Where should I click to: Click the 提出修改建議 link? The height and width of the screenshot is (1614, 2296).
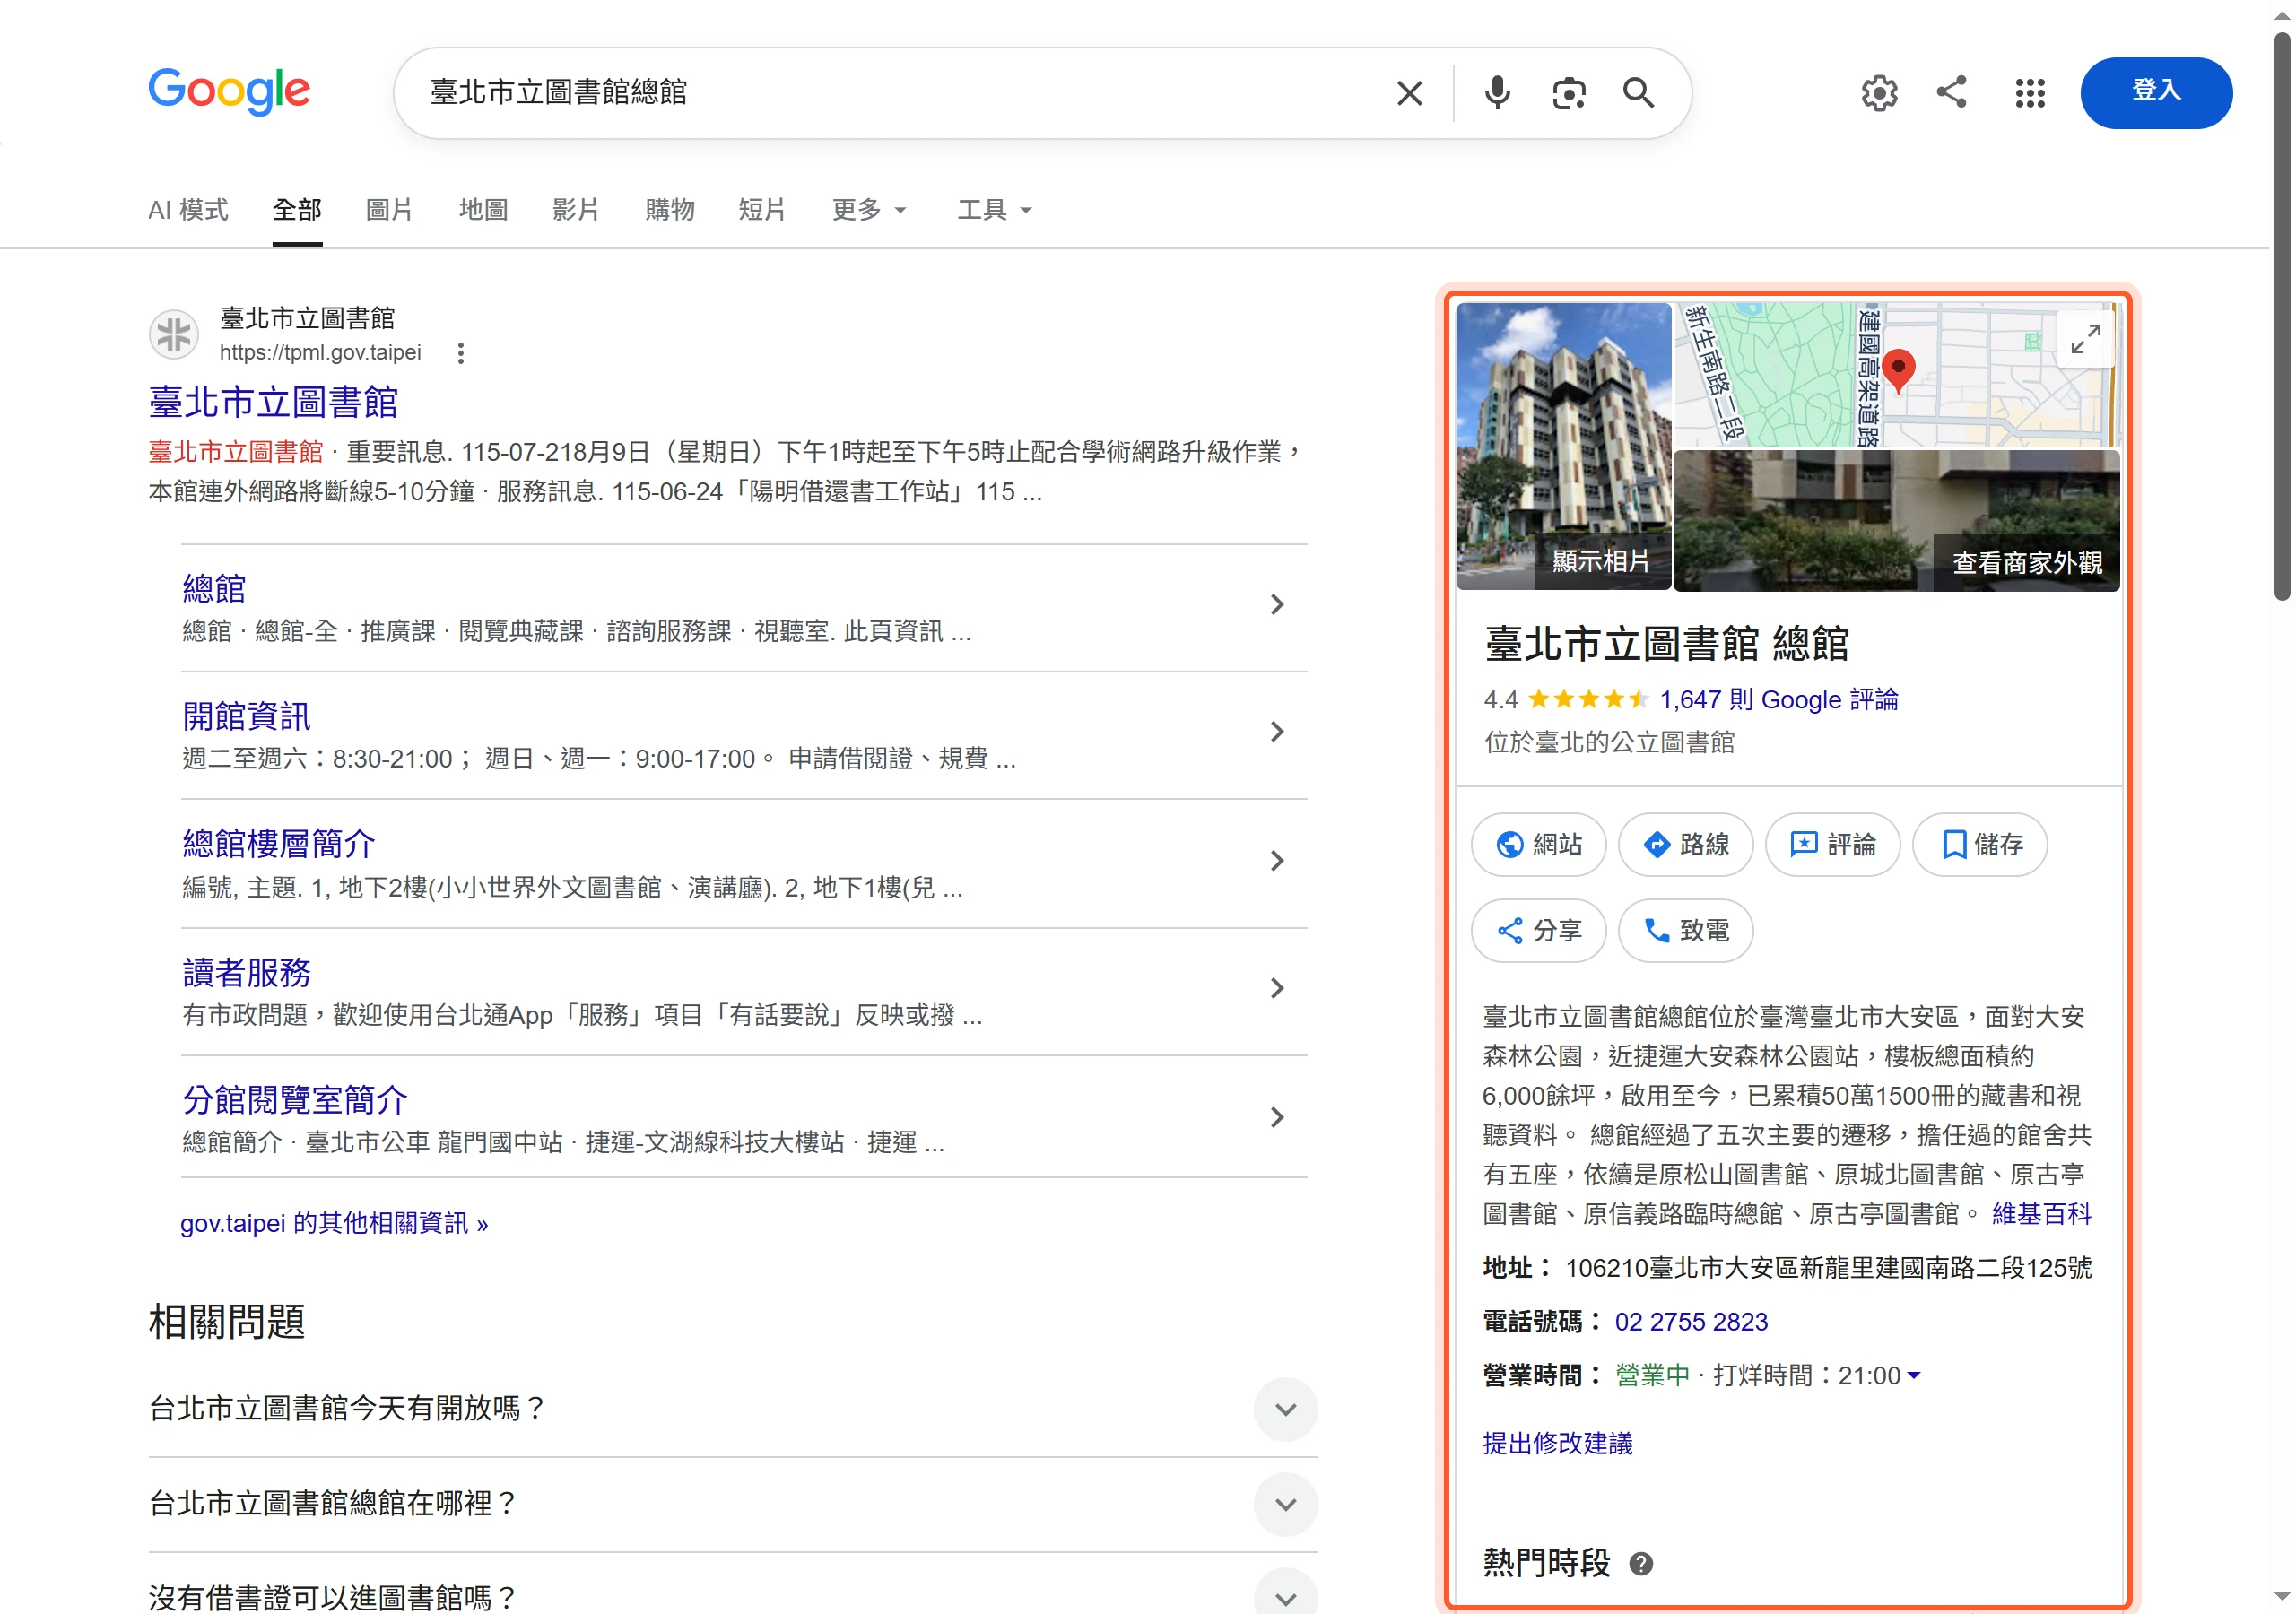[x=1558, y=1443]
